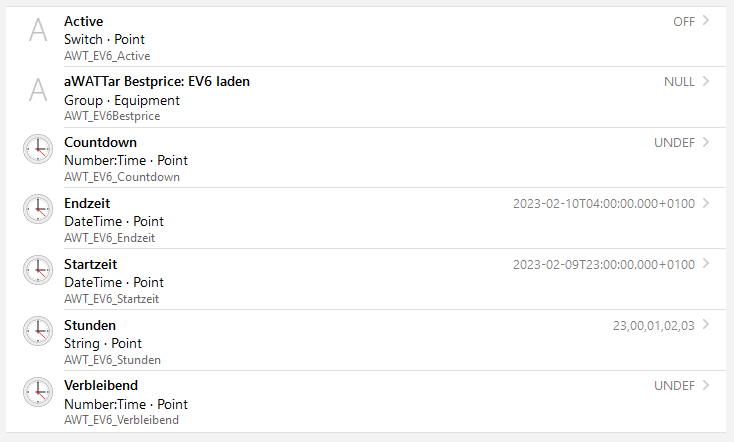
Task: Click the A icon next to aWATTar Bestprice
Action: [x=38, y=90]
